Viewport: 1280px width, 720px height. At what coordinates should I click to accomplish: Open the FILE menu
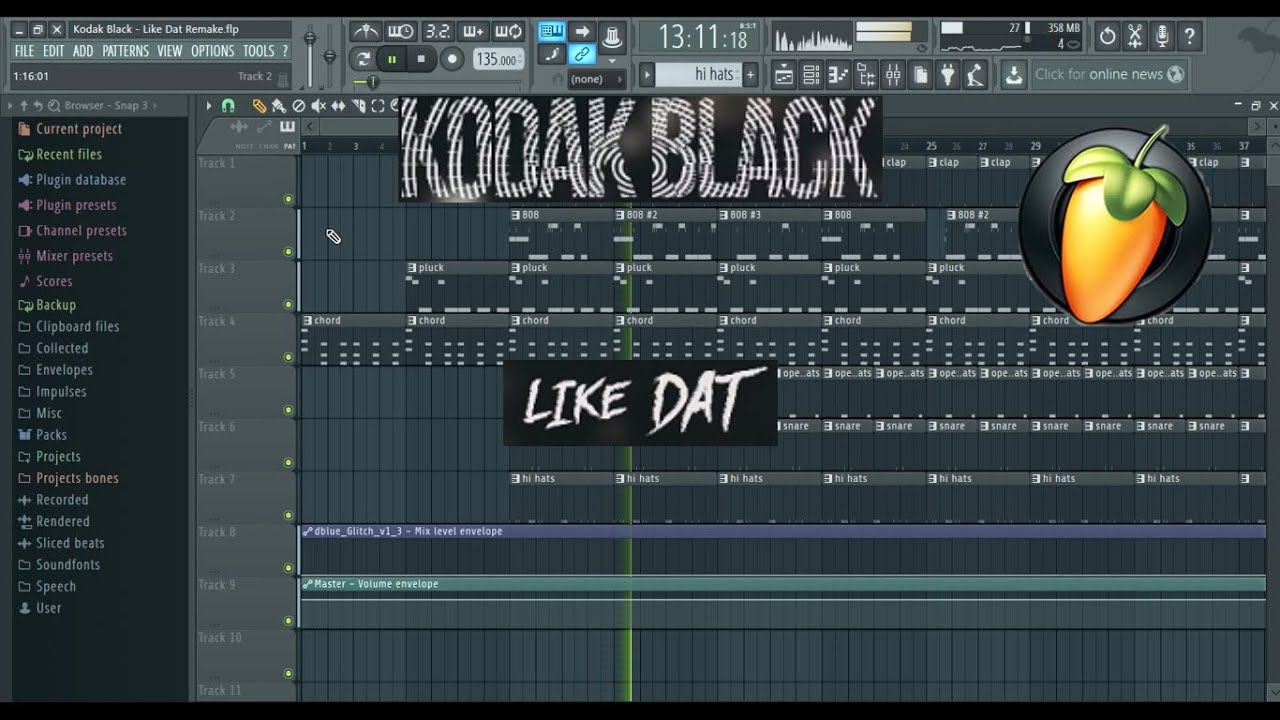pyautogui.click(x=24, y=51)
